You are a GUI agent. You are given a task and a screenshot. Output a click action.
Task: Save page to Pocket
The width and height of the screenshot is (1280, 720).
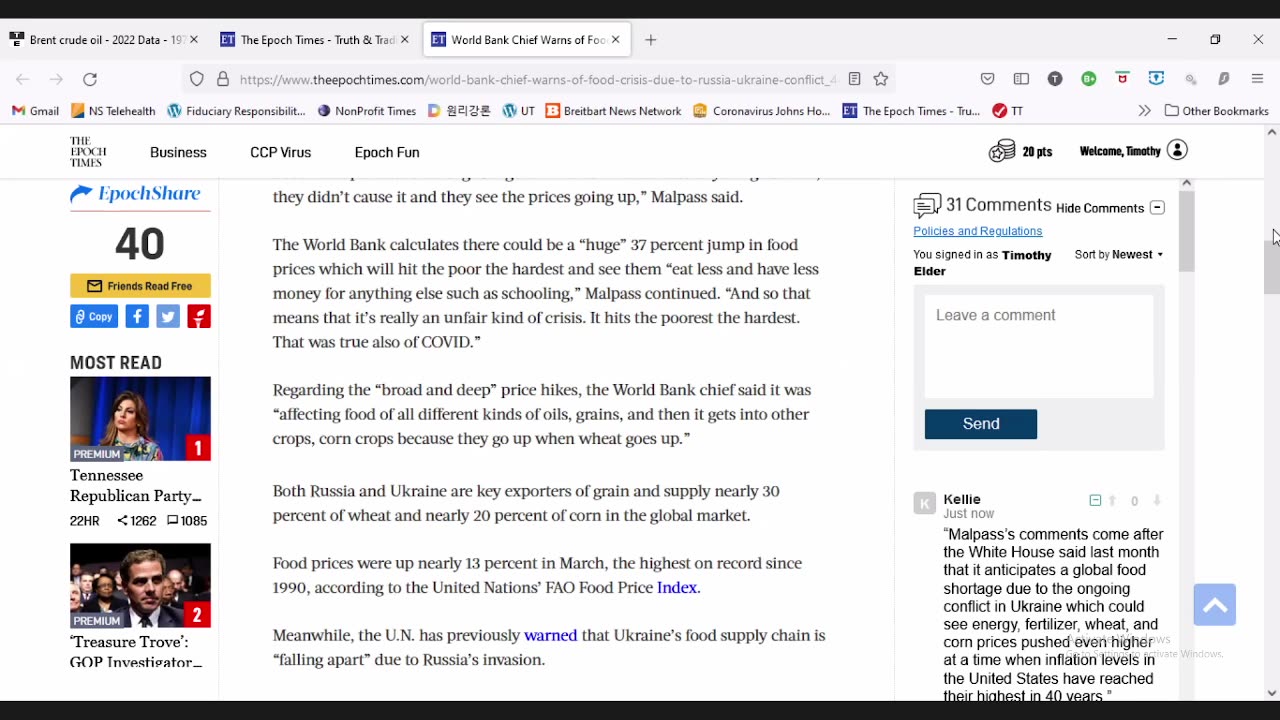click(x=988, y=79)
